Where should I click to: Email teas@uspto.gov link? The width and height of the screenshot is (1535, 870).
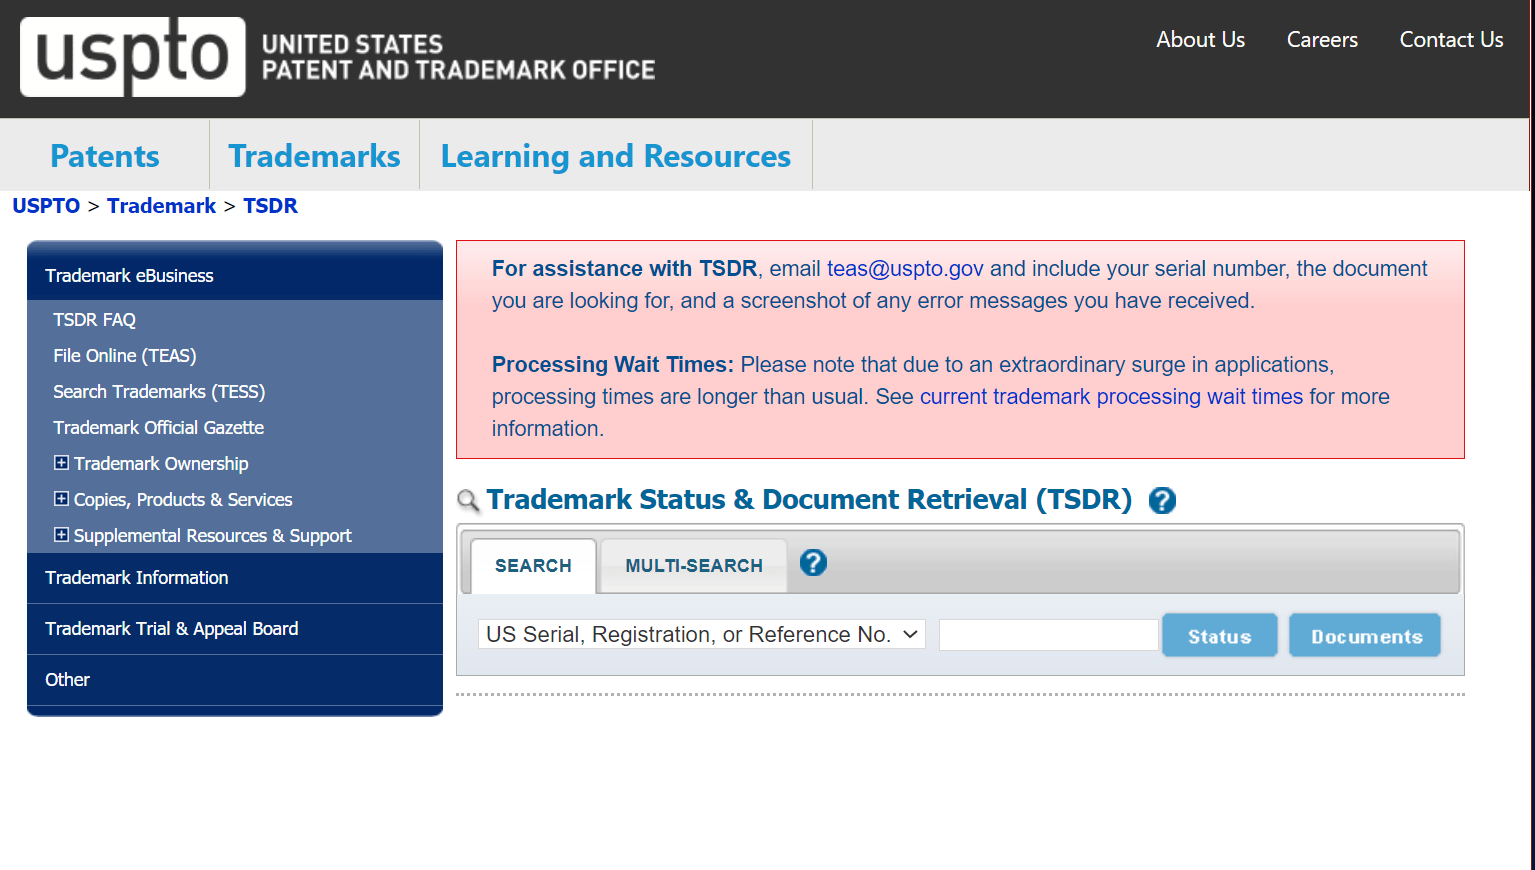905,269
